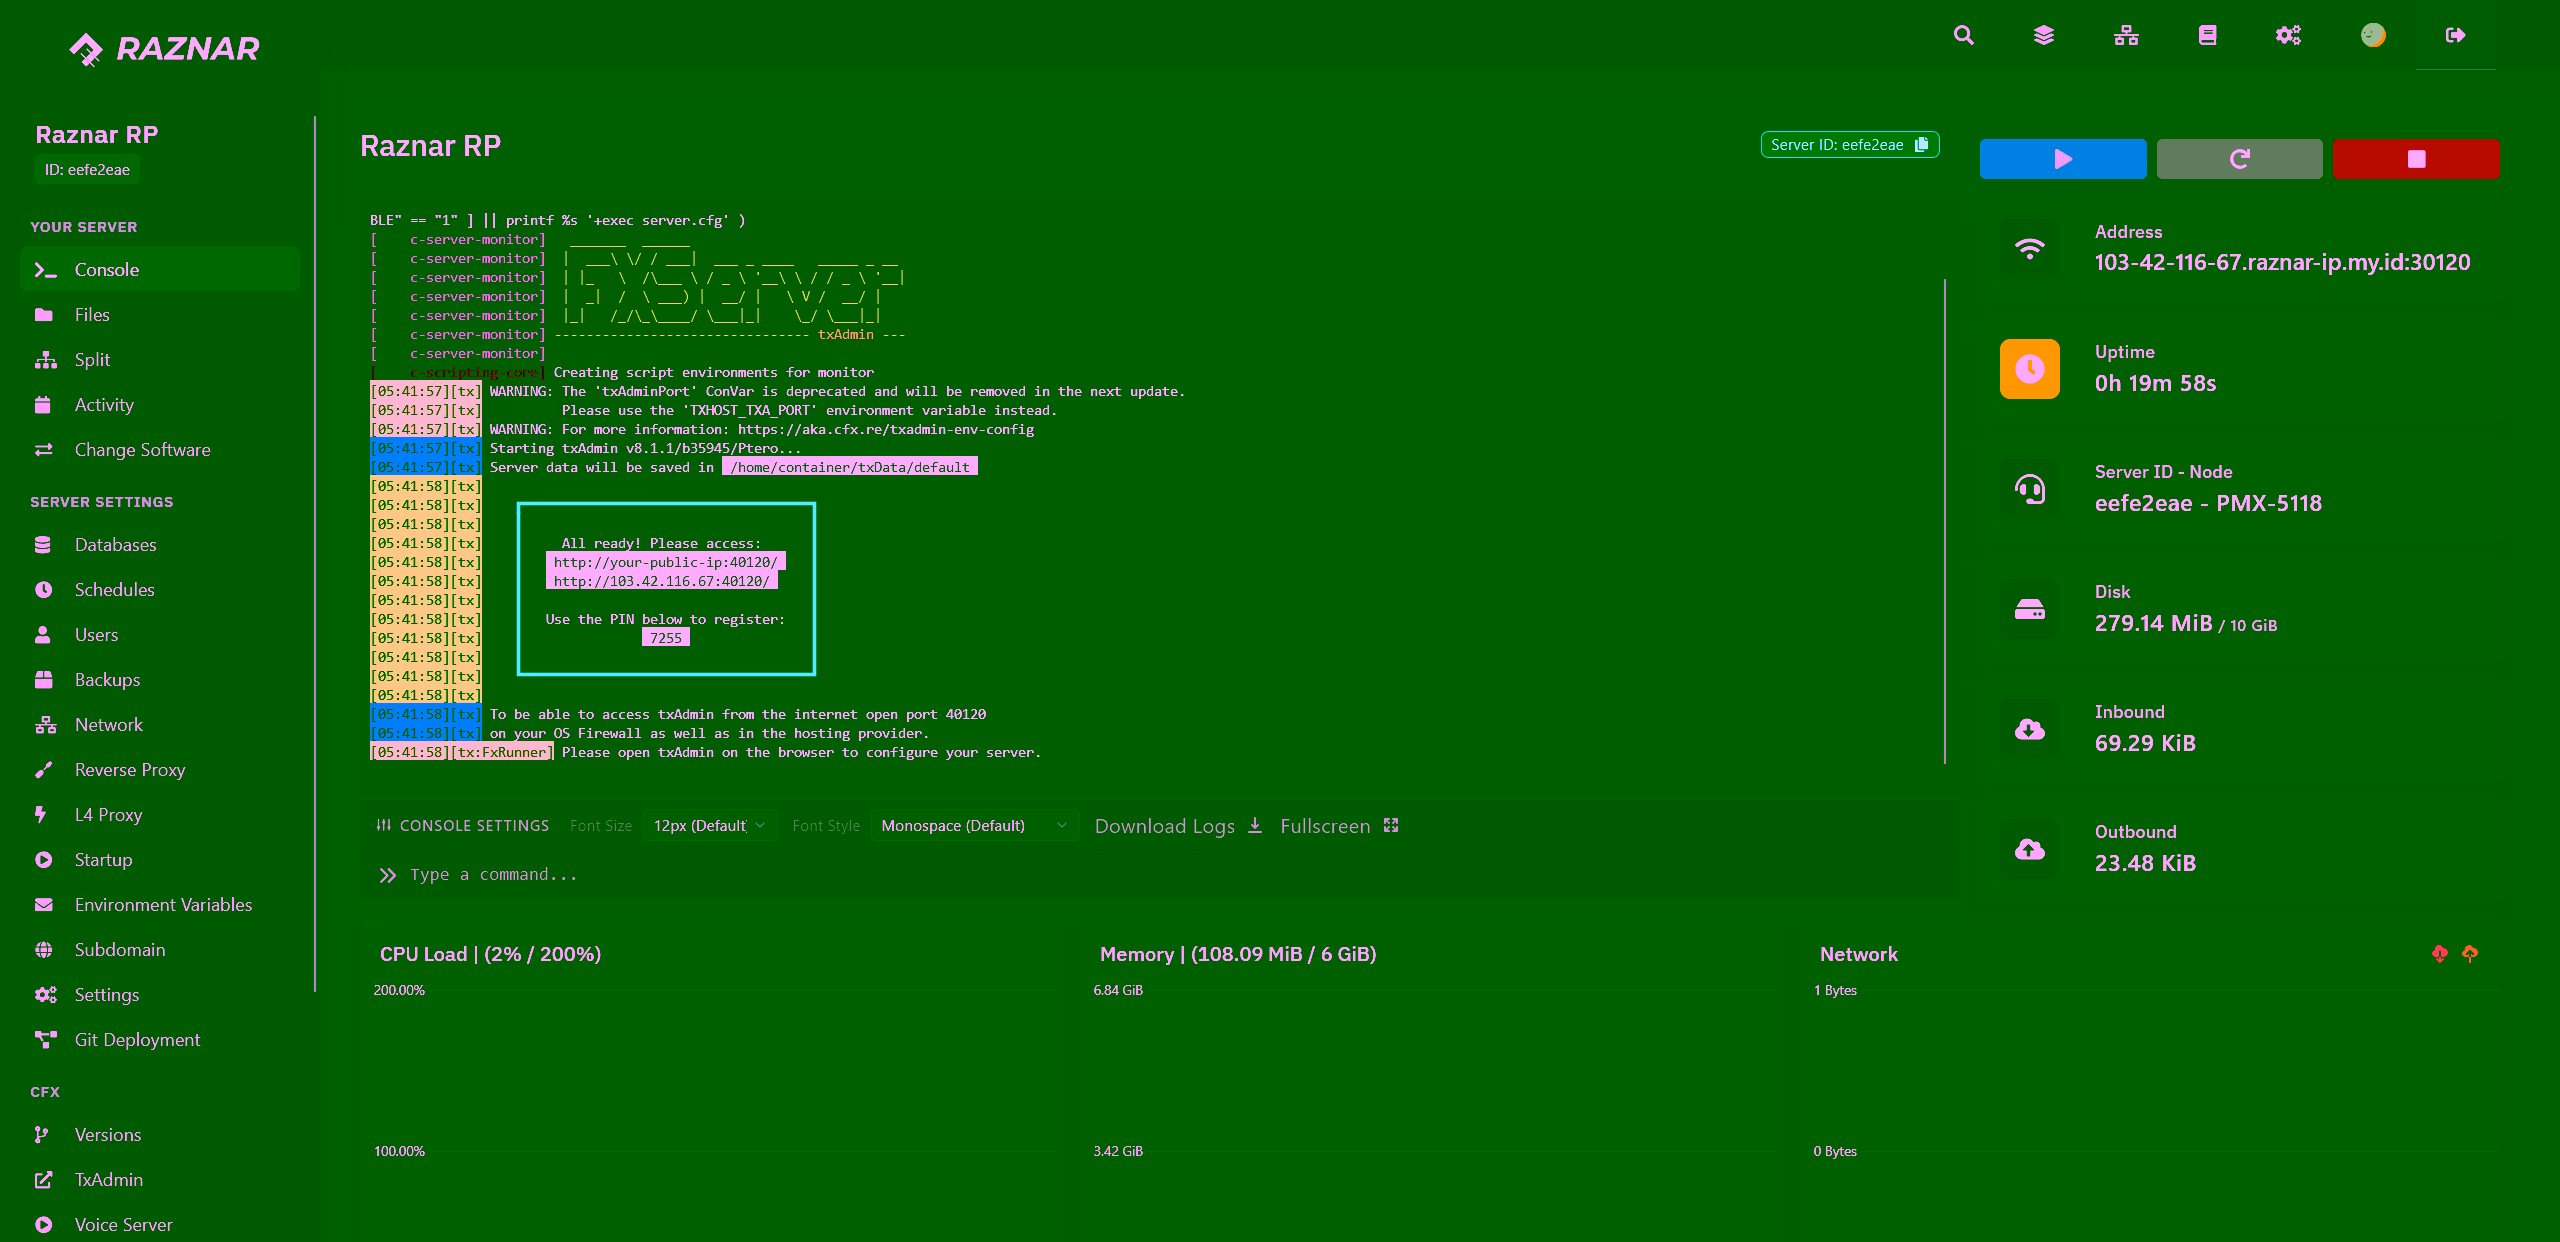Click the PIN 7255 in console
The width and height of the screenshot is (2560, 1242).
[x=665, y=638]
